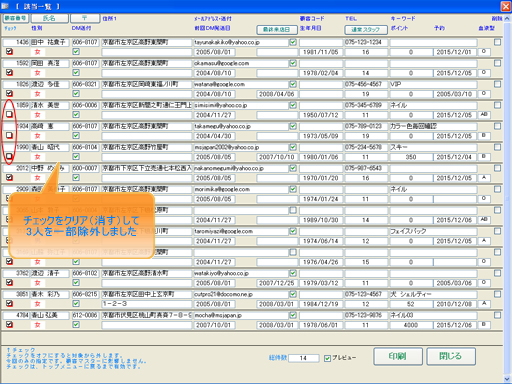Toggle the DM送付 checkbox in the 1592 row
Screen dimensions: 512x384
tap(76, 72)
